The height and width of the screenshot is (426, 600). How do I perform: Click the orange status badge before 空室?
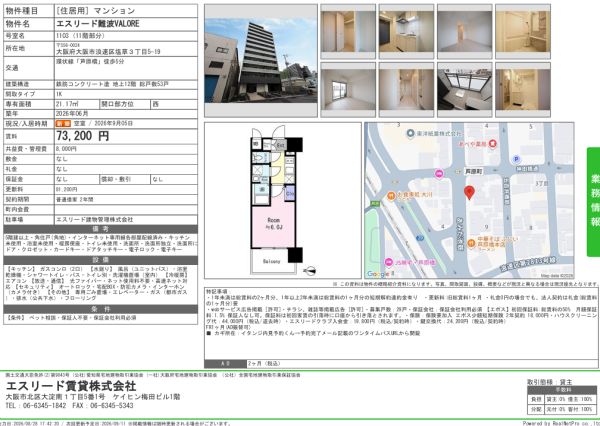coord(63,124)
